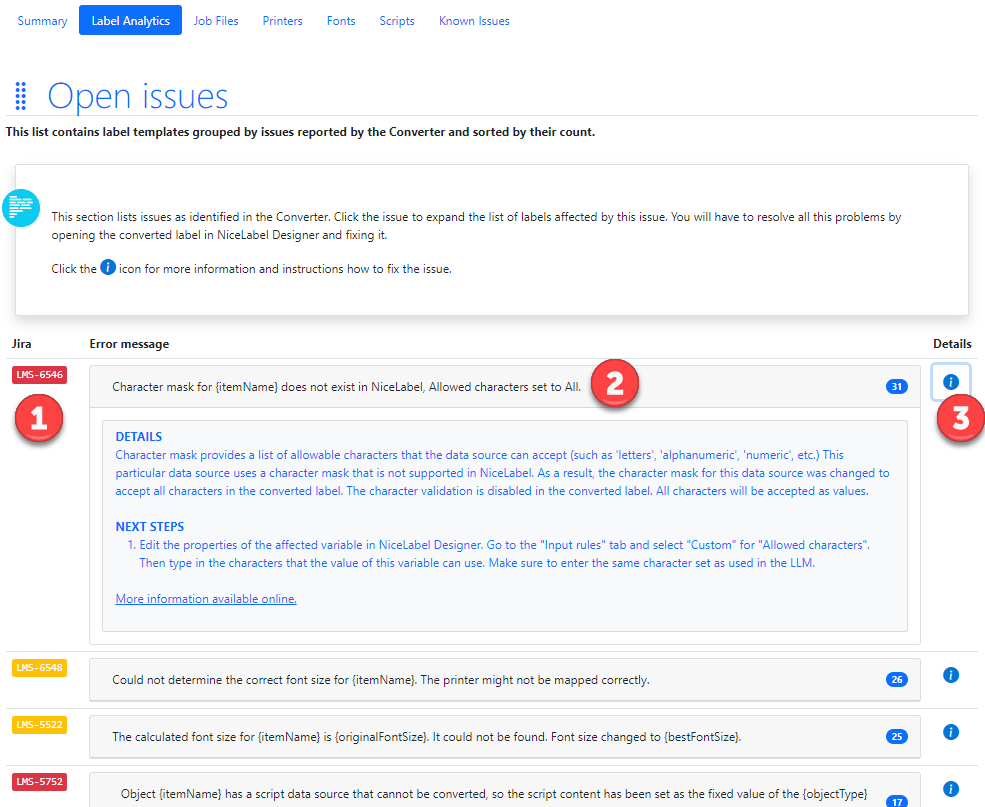Switch to the Known Issues tab

pos(474,21)
